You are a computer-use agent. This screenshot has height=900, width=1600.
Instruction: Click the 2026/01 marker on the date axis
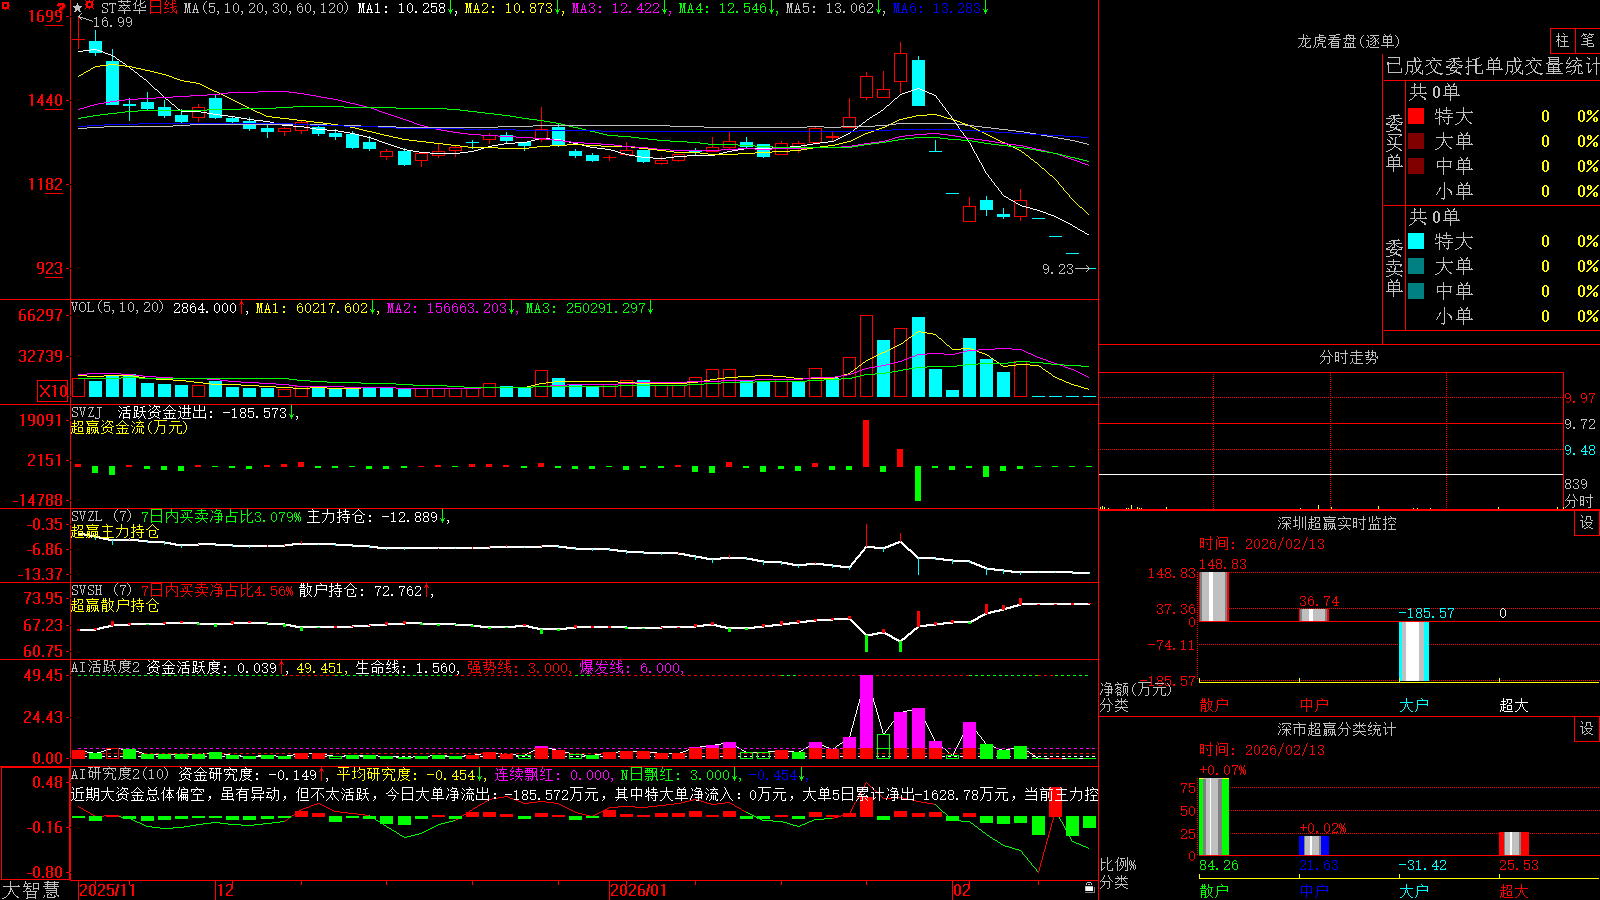click(x=639, y=890)
